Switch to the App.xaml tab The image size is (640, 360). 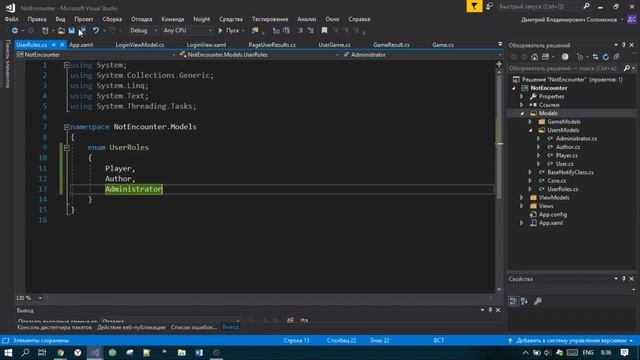tap(81, 45)
